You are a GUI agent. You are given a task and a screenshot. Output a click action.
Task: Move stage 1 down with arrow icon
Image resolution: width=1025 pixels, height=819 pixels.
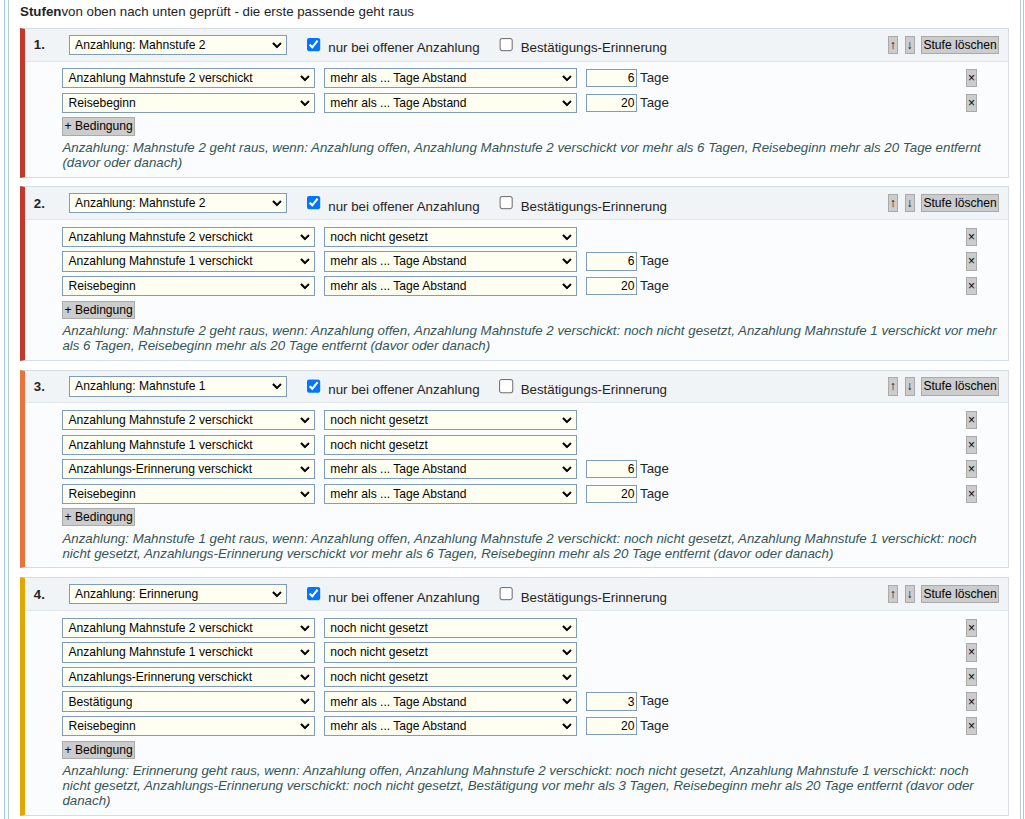pos(909,45)
